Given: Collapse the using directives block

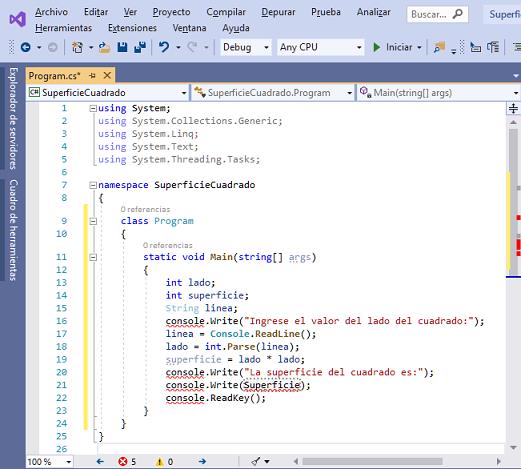Looking at the screenshot, I should (x=93, y=108).
